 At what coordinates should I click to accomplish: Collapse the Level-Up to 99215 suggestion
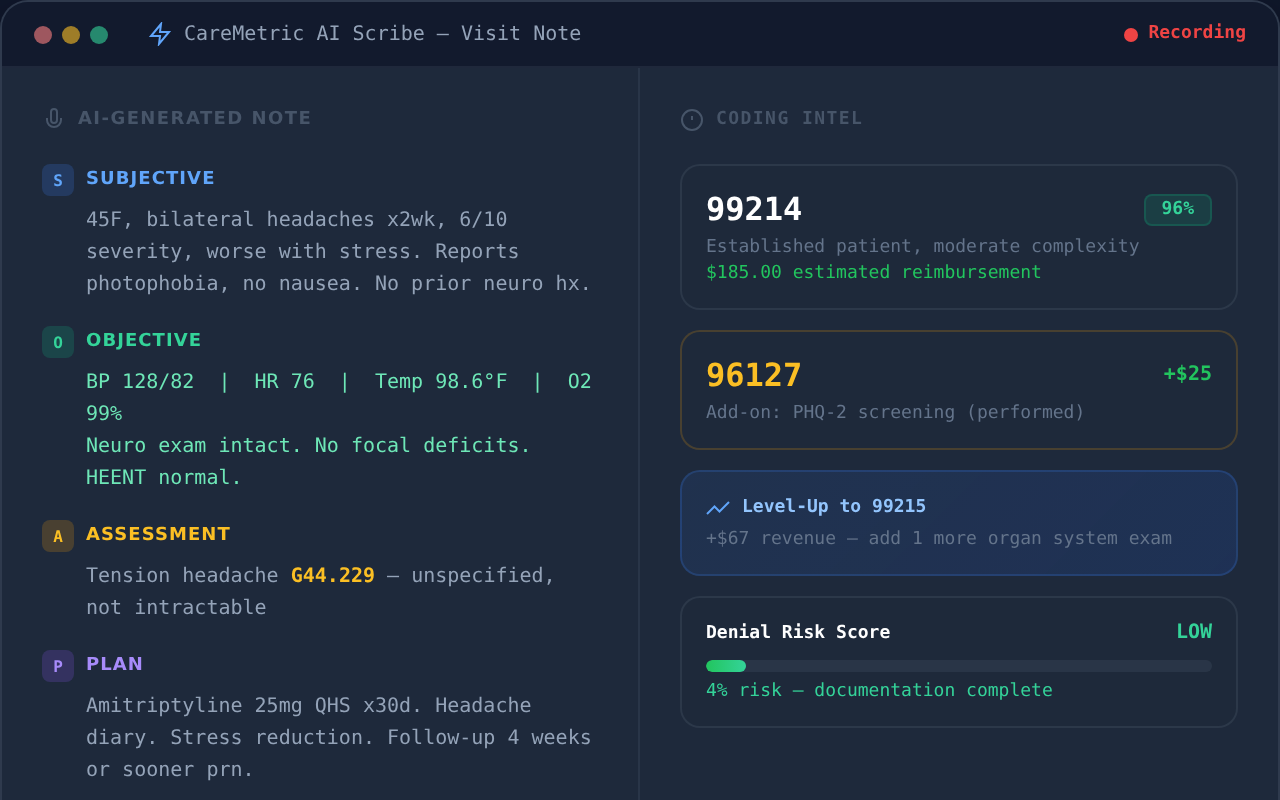(x=958, y=522)
